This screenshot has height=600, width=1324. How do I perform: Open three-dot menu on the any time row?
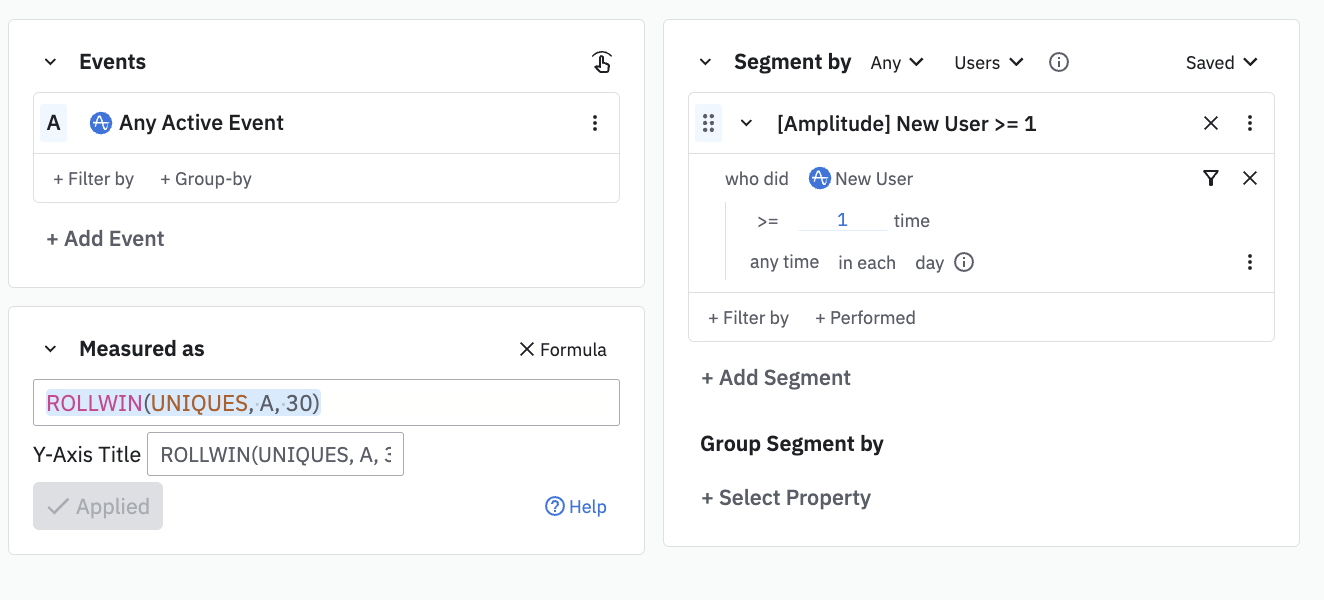pos(1249,262)
